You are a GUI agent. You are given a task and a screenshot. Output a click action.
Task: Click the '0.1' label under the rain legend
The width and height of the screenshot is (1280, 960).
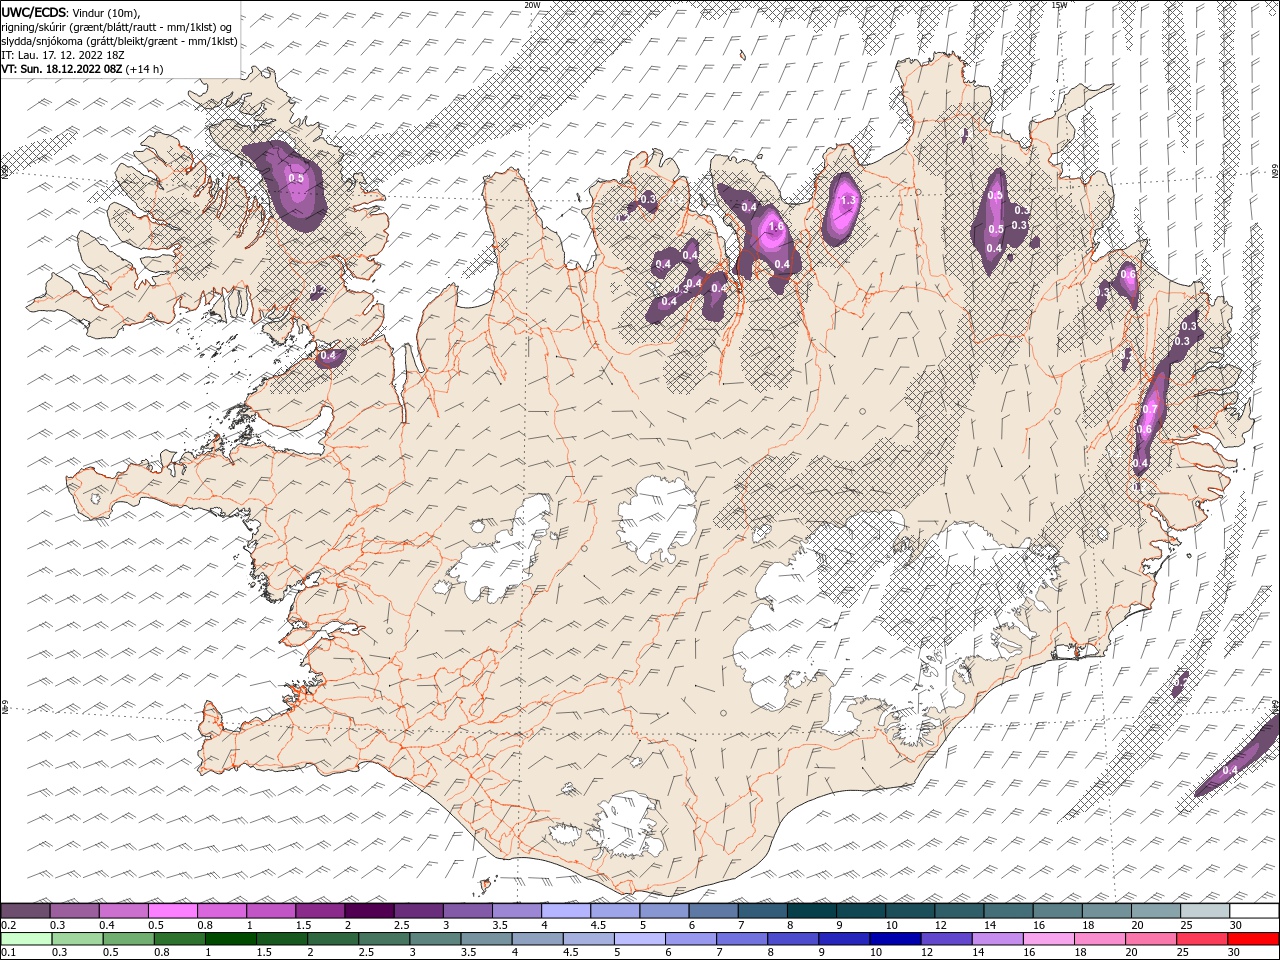(8, 953)
